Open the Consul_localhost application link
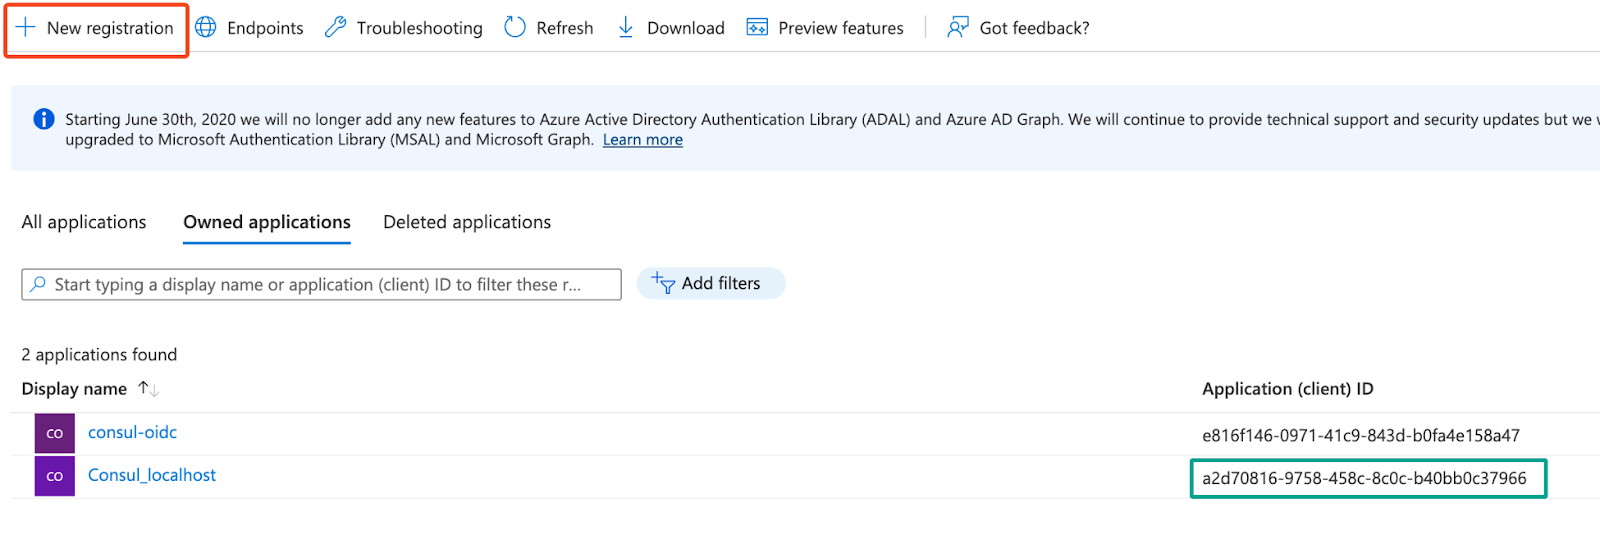Image resolution: width=1600 pixels, height=538 pixels. [x=152, y=475]
